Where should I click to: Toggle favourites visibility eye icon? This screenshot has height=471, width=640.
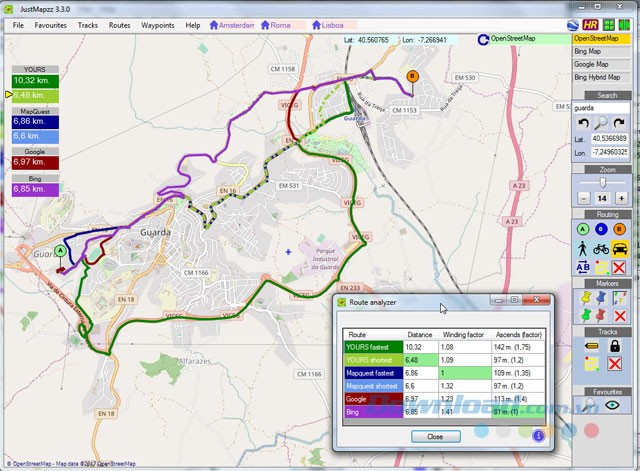coord(610,406)
